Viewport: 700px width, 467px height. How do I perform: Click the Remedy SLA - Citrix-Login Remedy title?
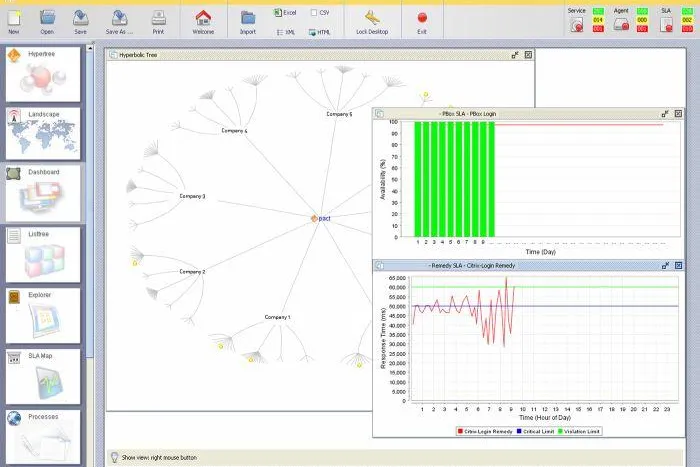click(472, 266)
